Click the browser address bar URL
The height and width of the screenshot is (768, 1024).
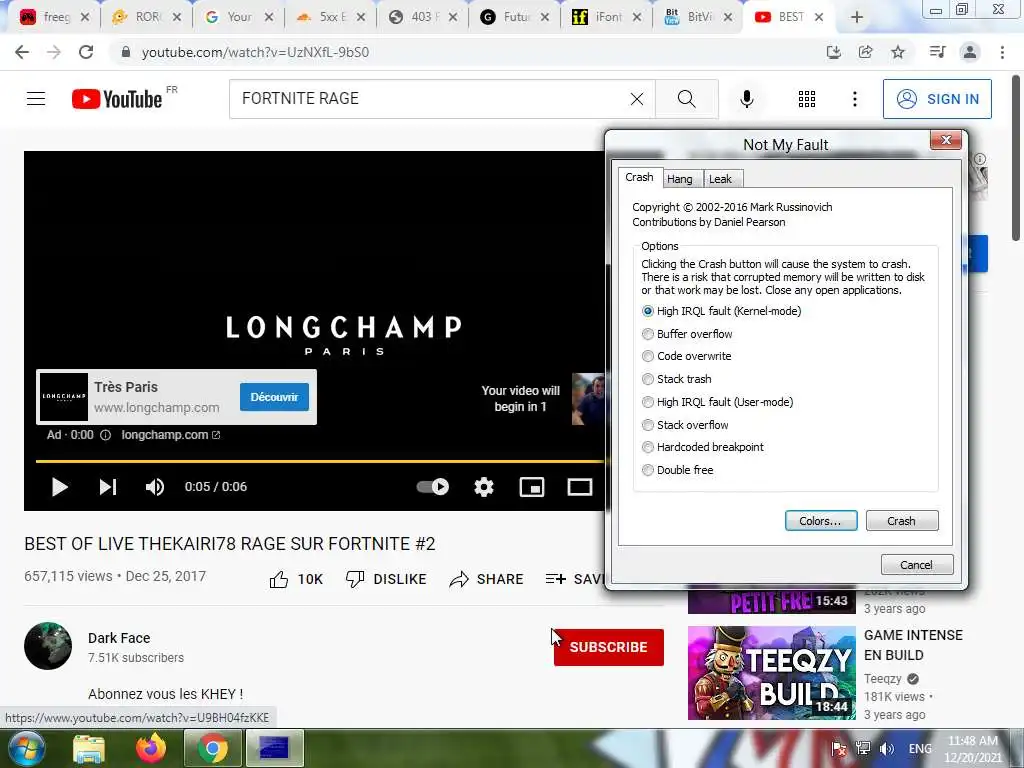coord(255,52)
